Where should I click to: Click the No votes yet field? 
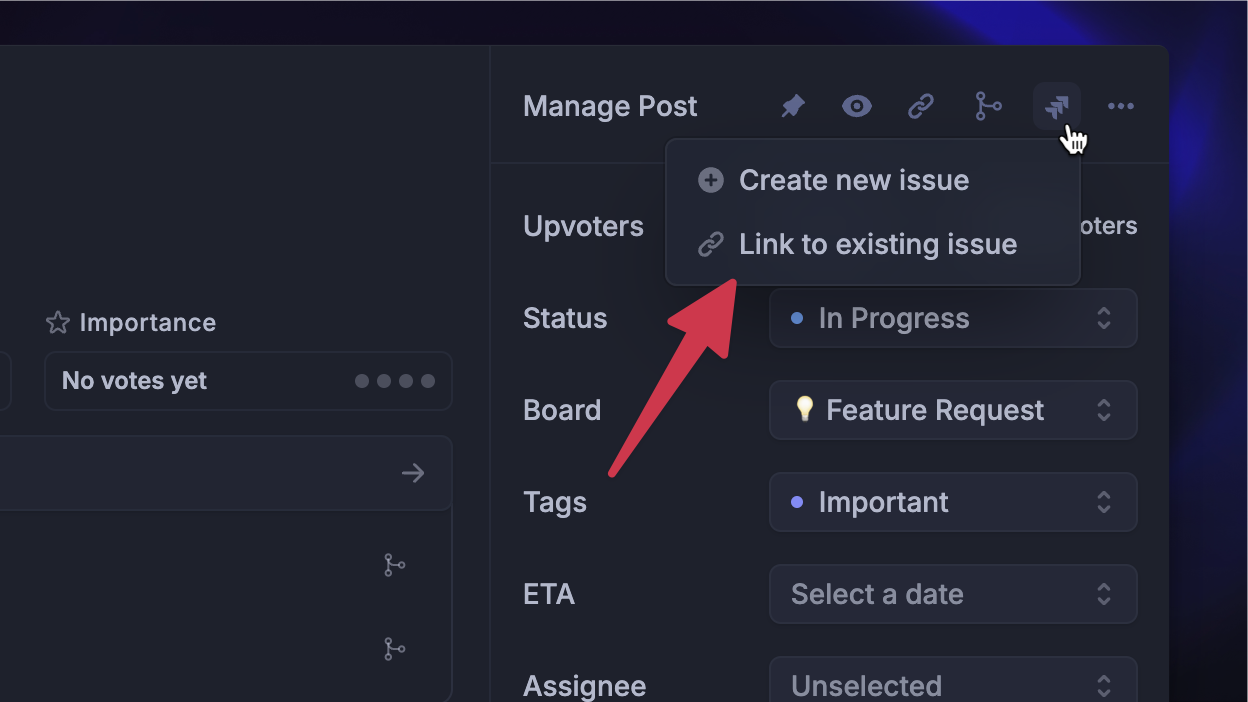pyautogui.click(x=135, y=381)
